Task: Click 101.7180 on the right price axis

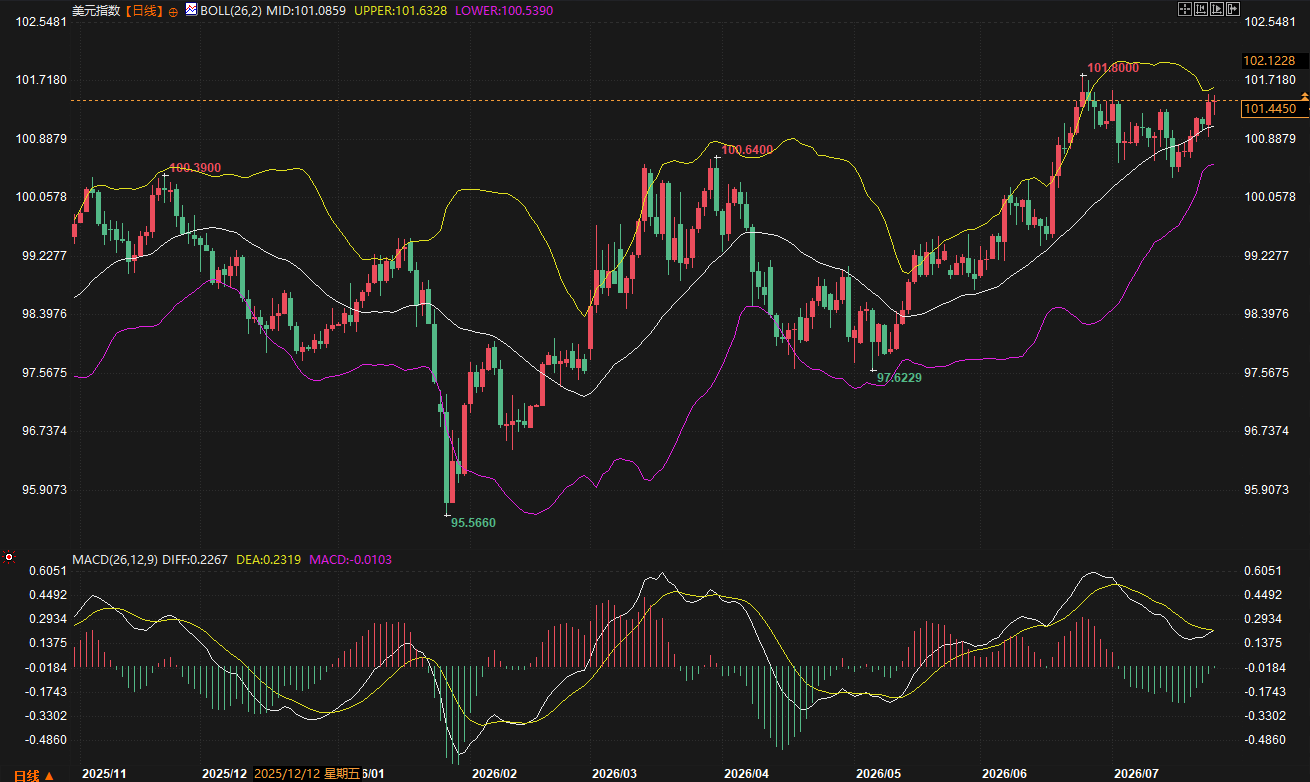Action: 1269,80
